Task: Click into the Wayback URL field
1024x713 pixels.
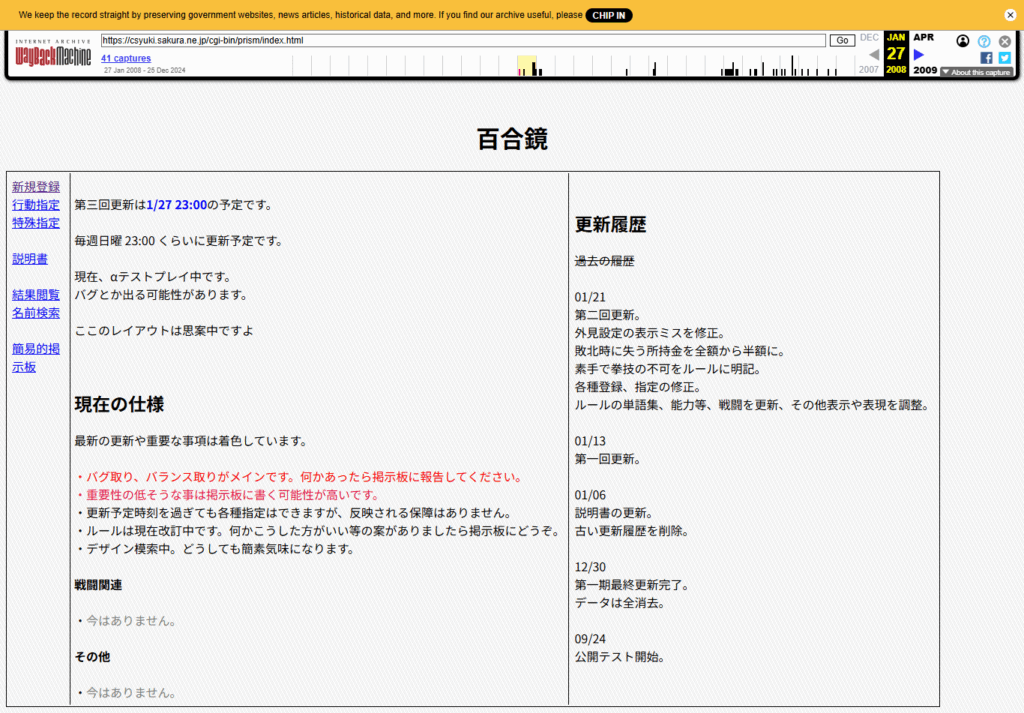Action: coord(463,40)
